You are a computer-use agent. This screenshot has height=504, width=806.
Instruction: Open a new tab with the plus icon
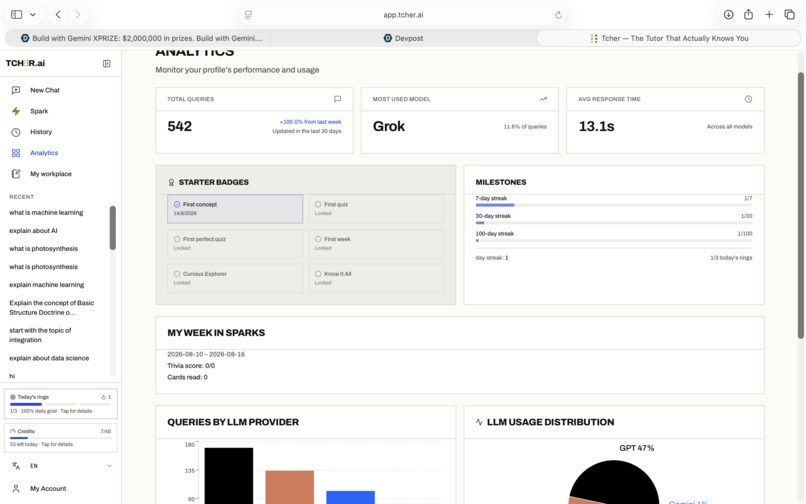coord(769,14)
